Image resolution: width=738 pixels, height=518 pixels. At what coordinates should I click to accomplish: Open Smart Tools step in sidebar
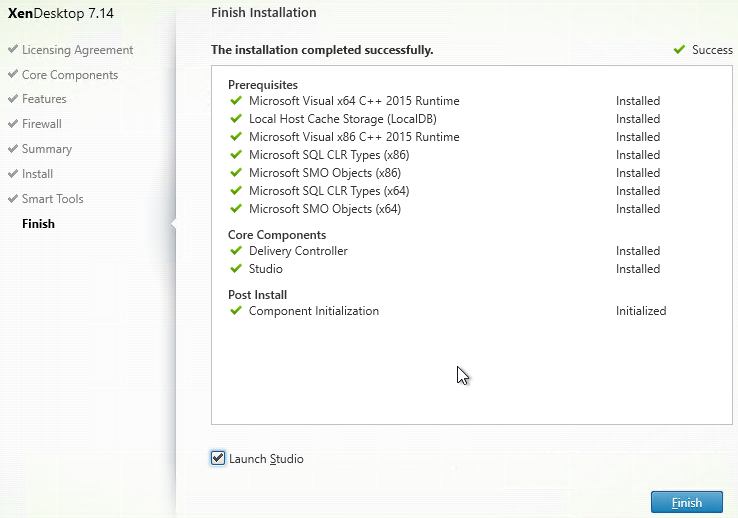pos(53,199)
